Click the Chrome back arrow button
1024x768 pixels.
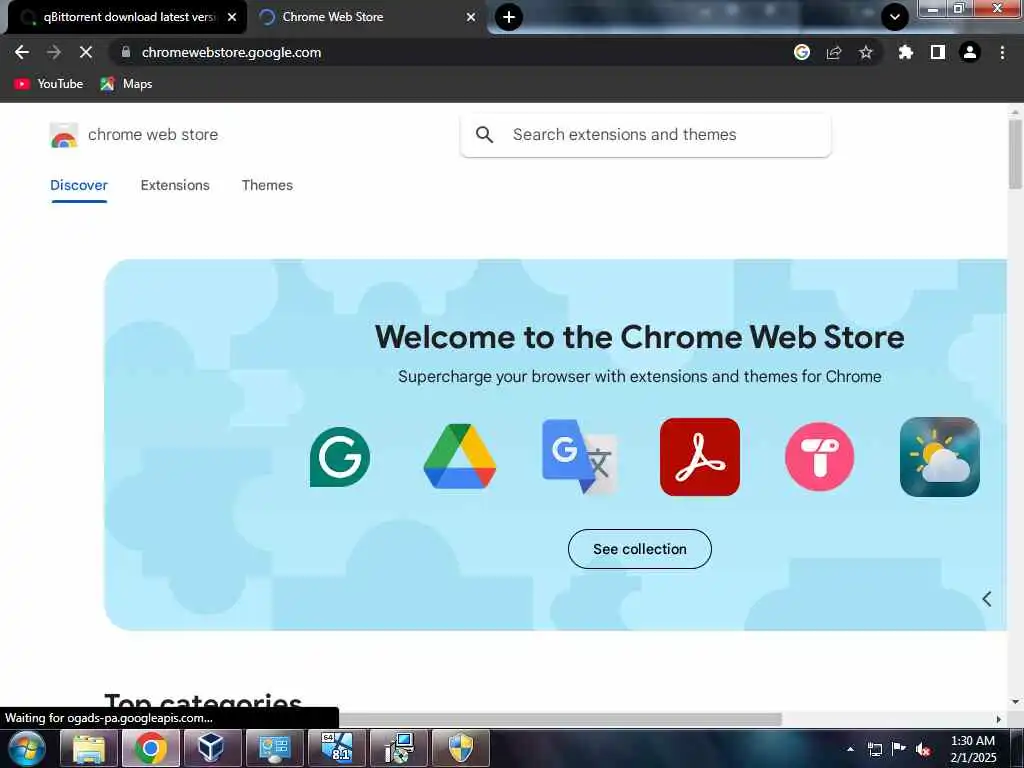(22, 52)
